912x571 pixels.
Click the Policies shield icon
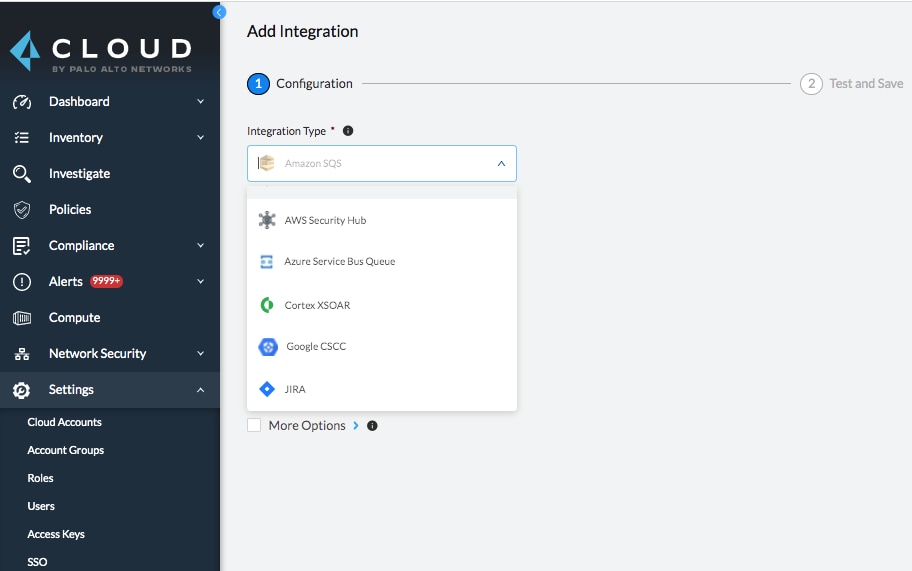(22, 210)
